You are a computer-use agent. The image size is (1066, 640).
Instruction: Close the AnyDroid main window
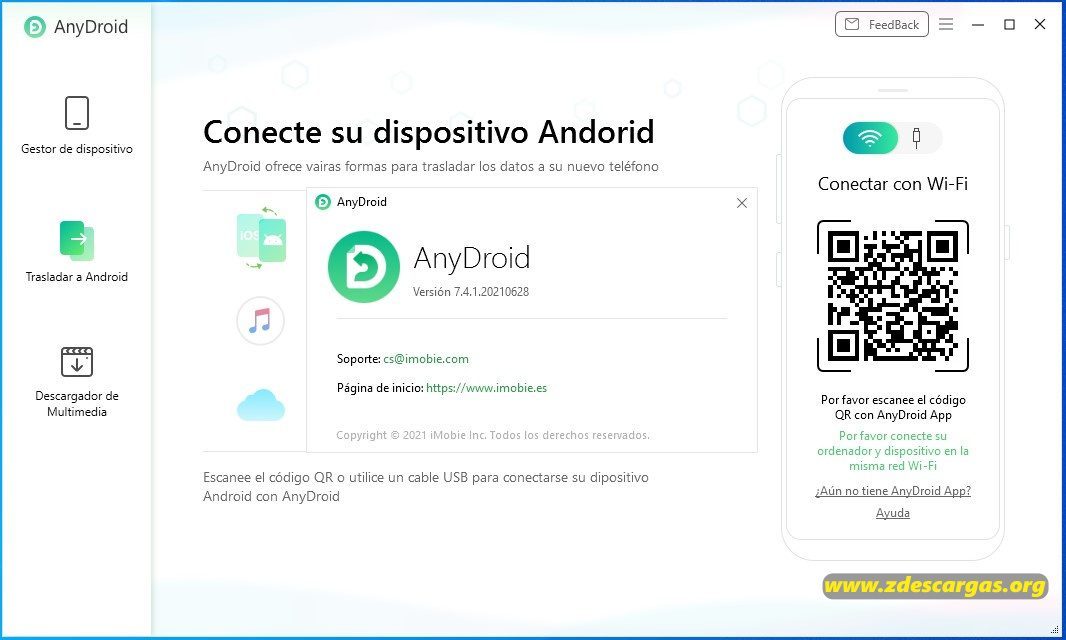pyautogui.click(x=1040, y=24)
